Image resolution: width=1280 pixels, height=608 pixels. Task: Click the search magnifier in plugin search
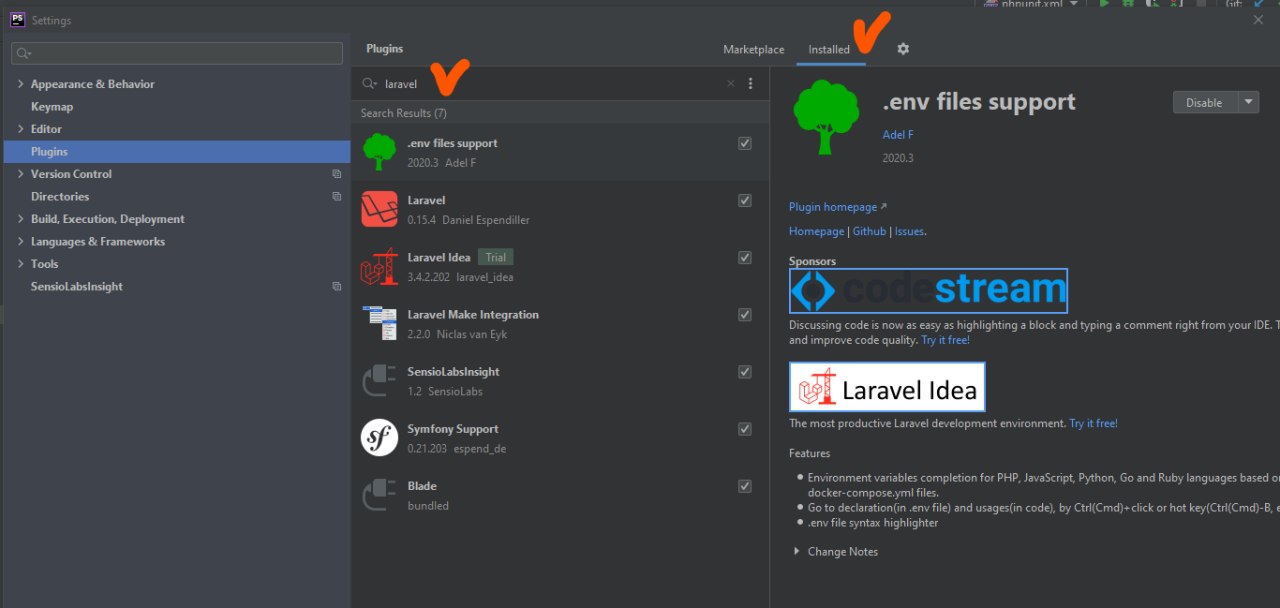pos(370,84)
